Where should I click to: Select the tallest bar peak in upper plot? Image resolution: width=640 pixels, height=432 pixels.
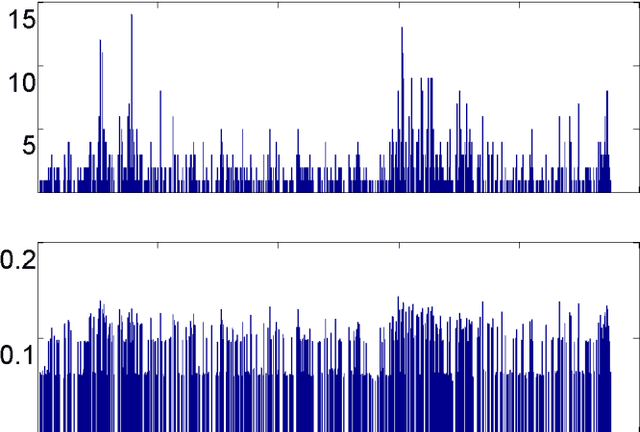pyautogui.click(x=131, y=16)
